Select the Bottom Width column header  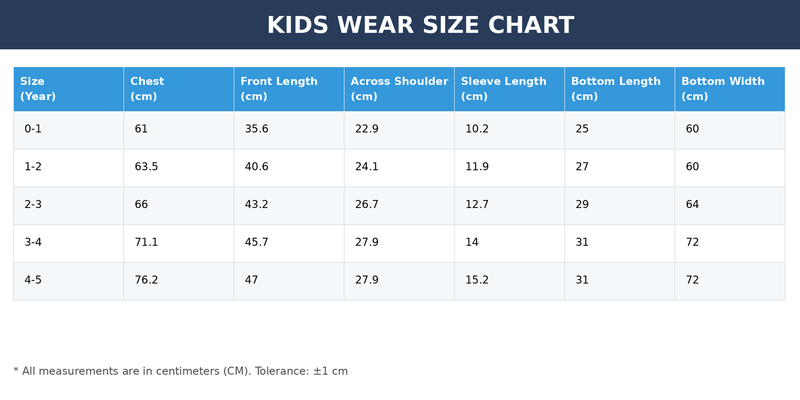click(730, 89)
